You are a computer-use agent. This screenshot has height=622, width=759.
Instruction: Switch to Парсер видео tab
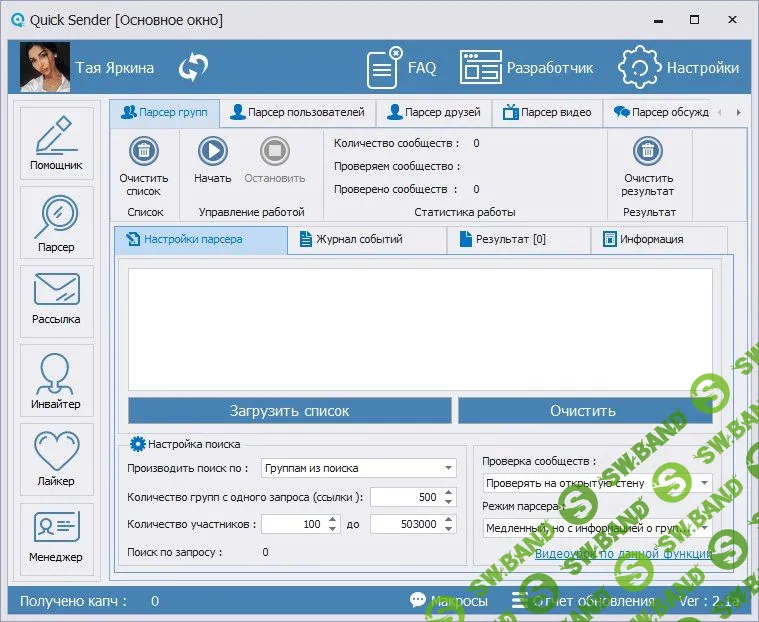tap(547, 112)
